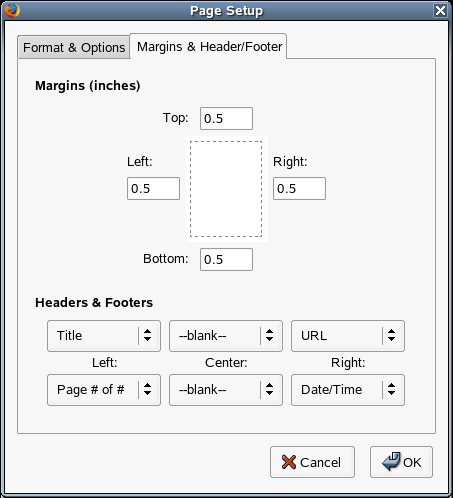
Task: Open the center footer --blank-- dropdown
Action: pyautogui.click(x=226, y=390)
